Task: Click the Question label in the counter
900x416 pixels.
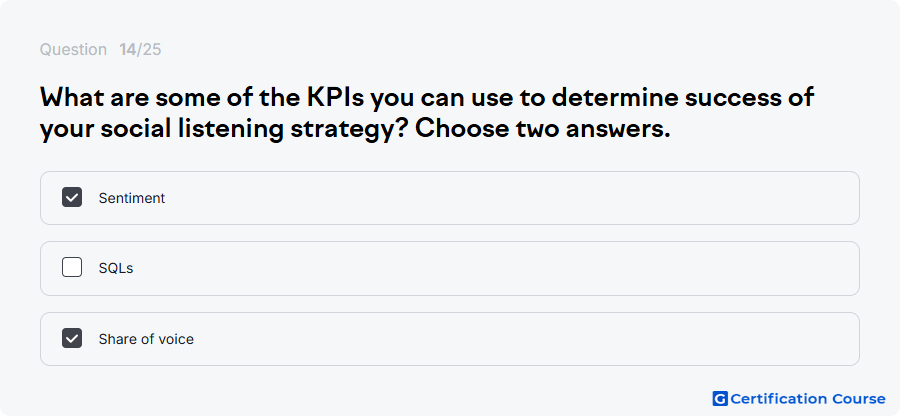Action: pyautogui.click(x=73, y=50)
